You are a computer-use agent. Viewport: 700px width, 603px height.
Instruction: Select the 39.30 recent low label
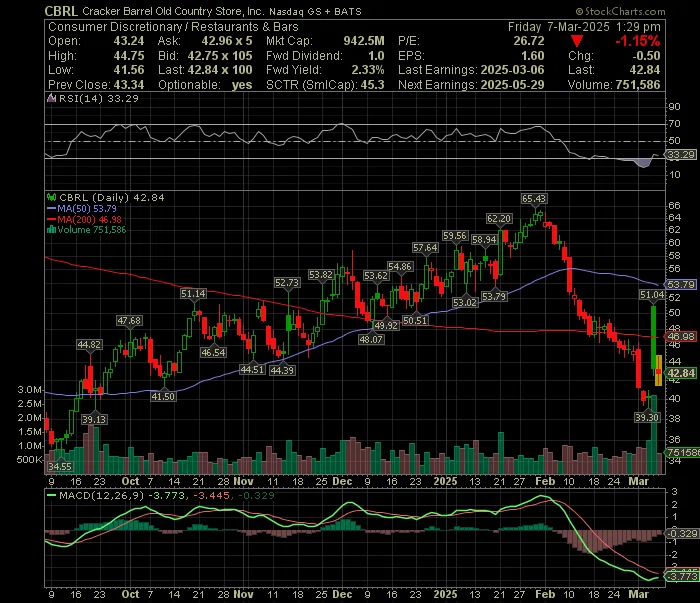[x=647, y=417]
